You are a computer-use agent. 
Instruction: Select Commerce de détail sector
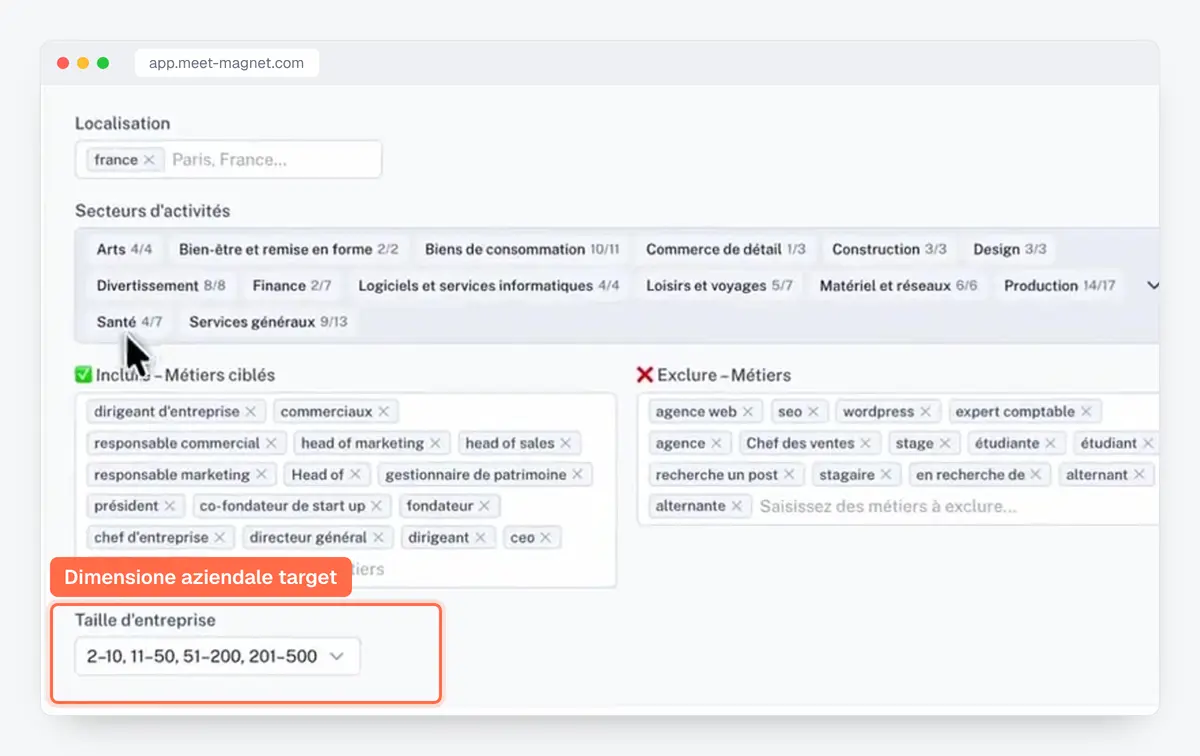(x=725, y=249)
